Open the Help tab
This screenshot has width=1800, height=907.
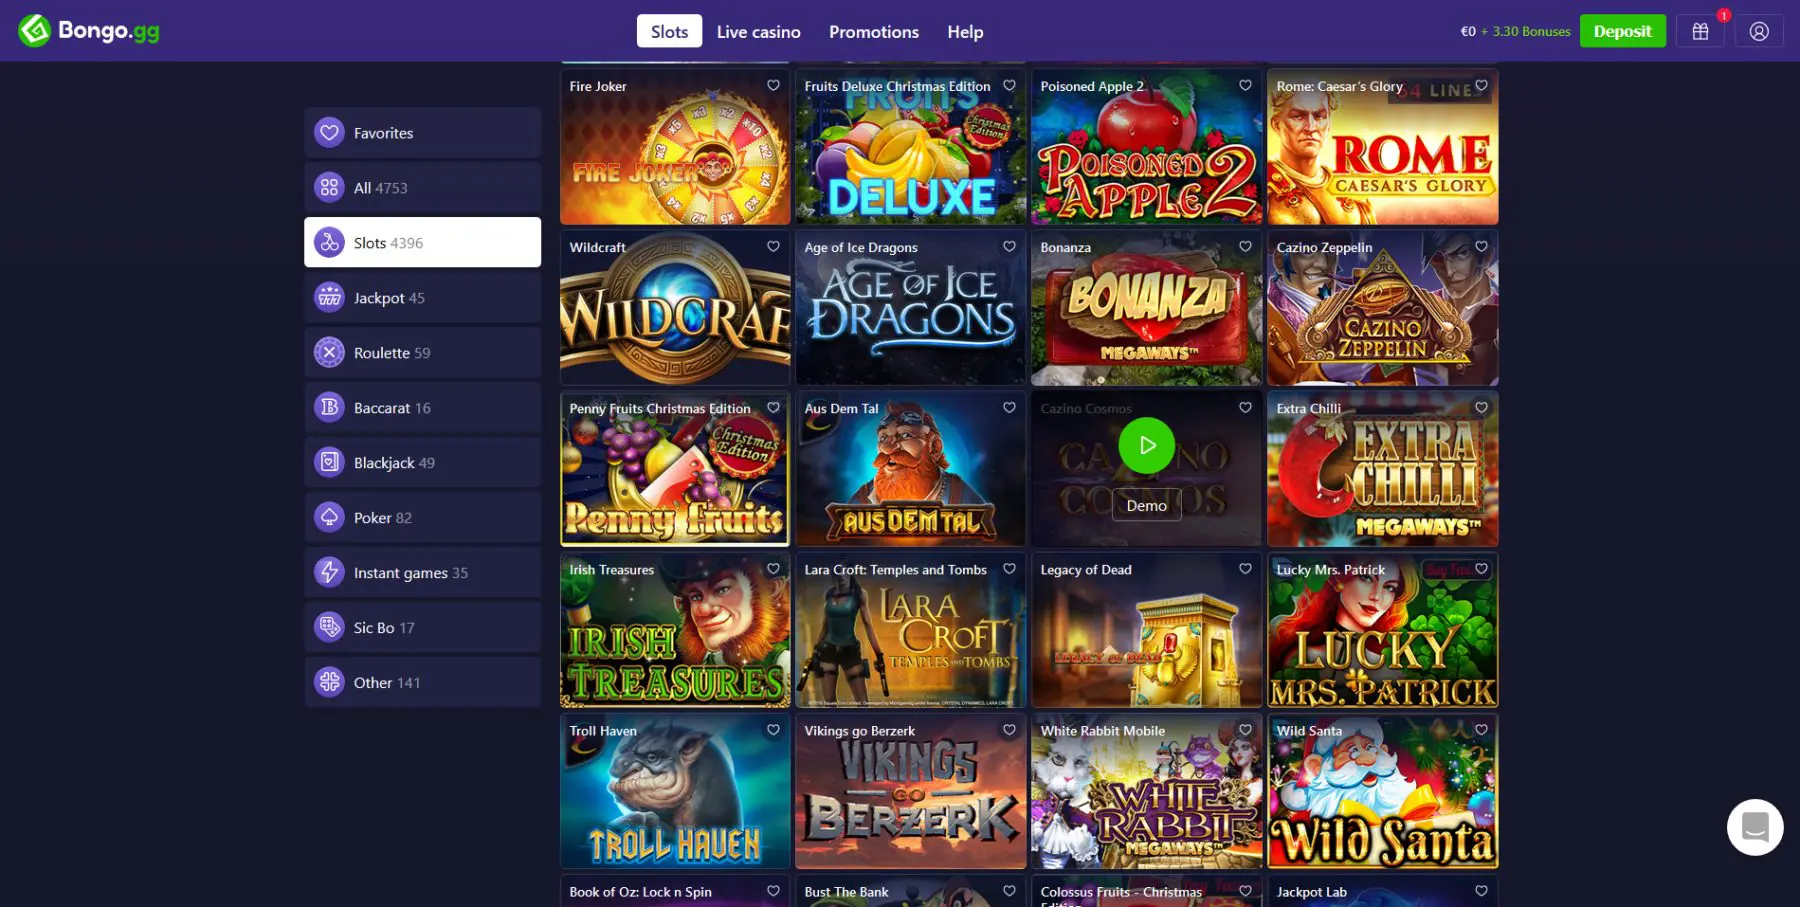(965, 31)
